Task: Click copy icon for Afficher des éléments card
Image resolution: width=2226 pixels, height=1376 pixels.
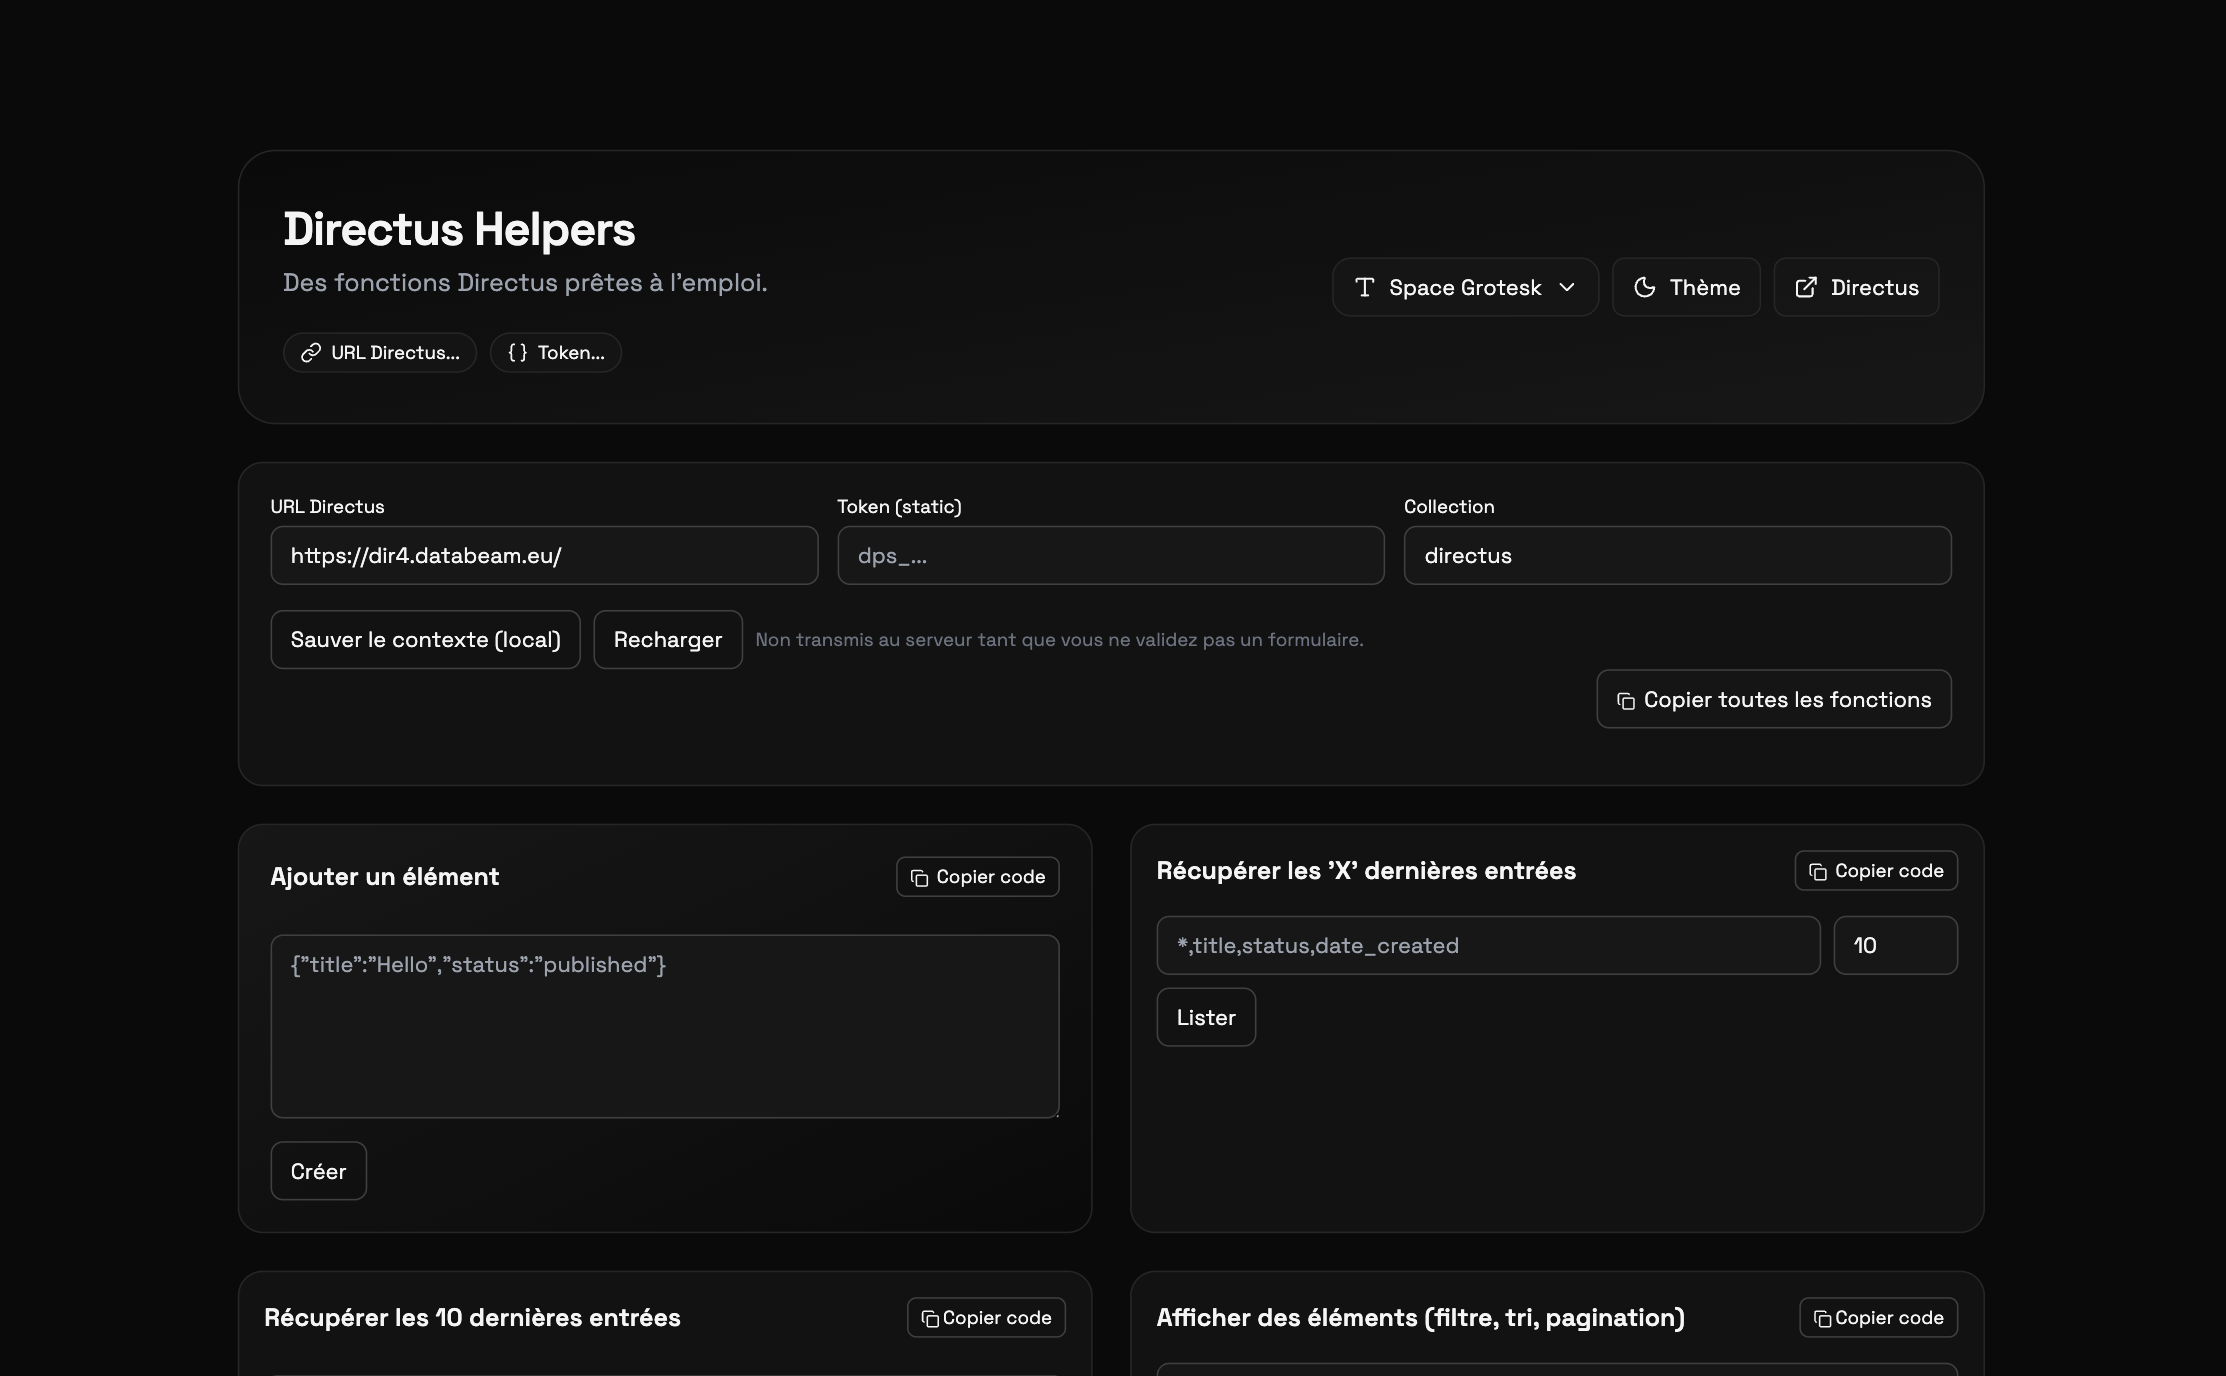Action: [1822, 1319]
